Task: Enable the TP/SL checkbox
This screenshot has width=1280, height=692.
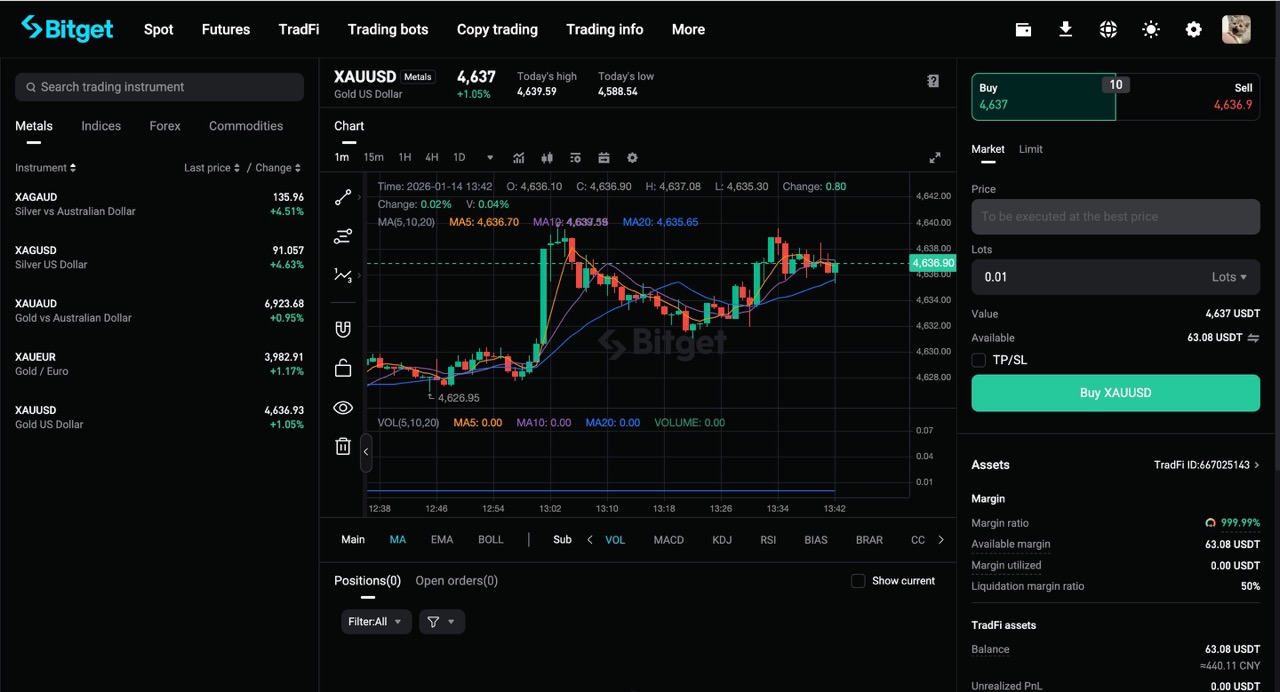Action: (x=978, y=360)
